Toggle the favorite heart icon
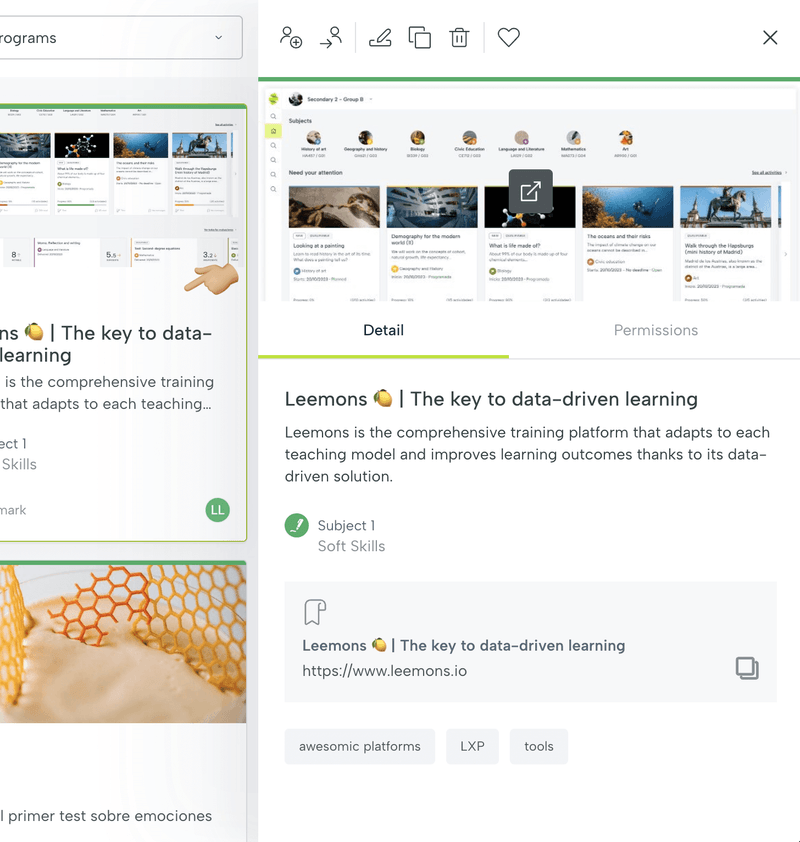Image resolution: width=800 pixels, height=842 pixels. tap(509, 38)
